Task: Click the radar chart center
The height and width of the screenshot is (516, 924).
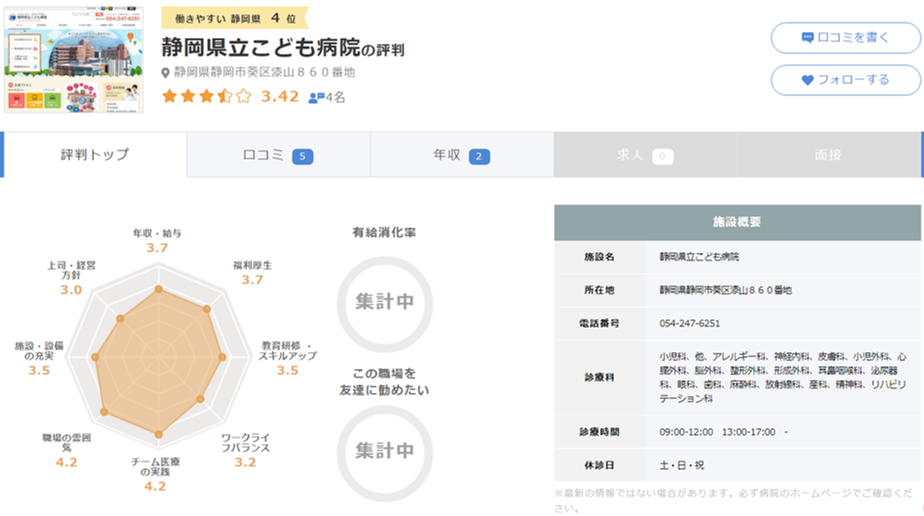Action: coord(158,357)
